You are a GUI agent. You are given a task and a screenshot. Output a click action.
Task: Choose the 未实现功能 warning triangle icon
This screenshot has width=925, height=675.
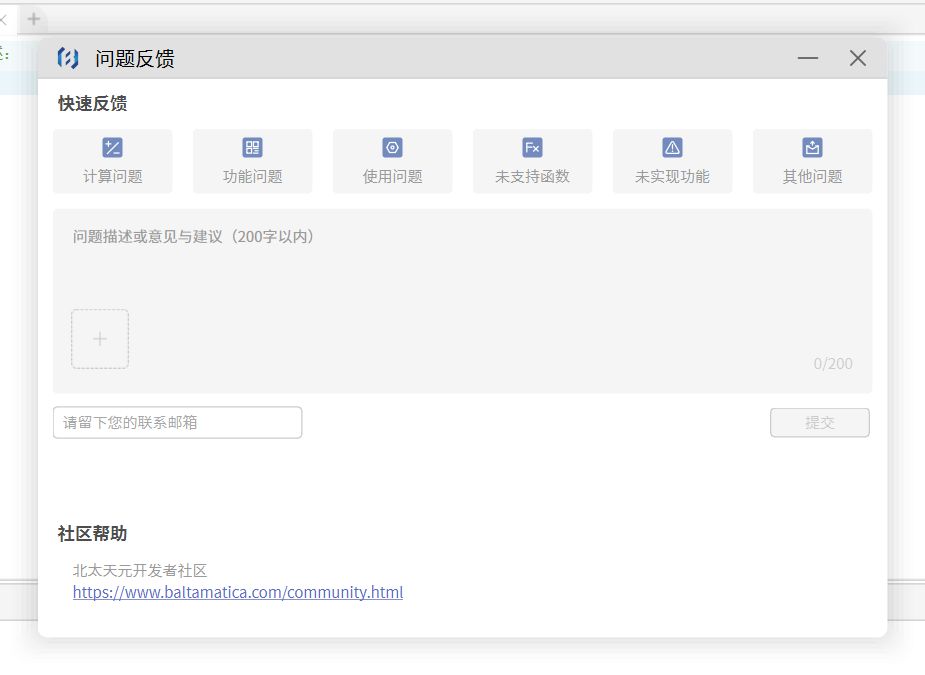click(x=672, y=148)
